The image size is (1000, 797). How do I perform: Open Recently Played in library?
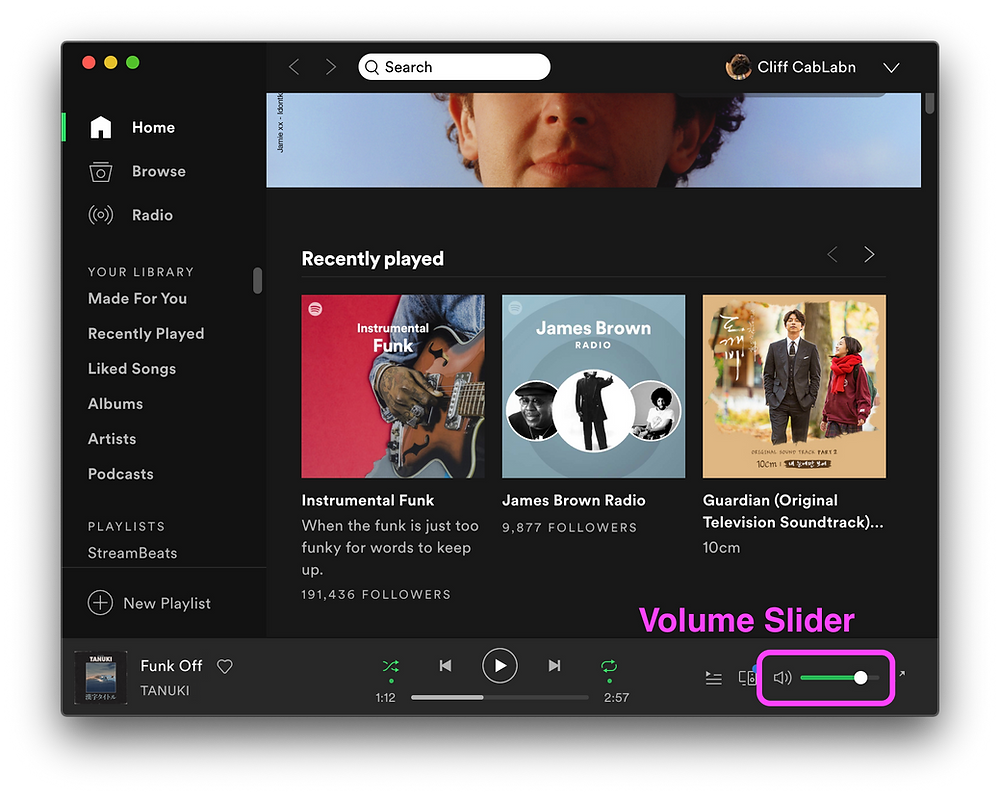(146, 333)
